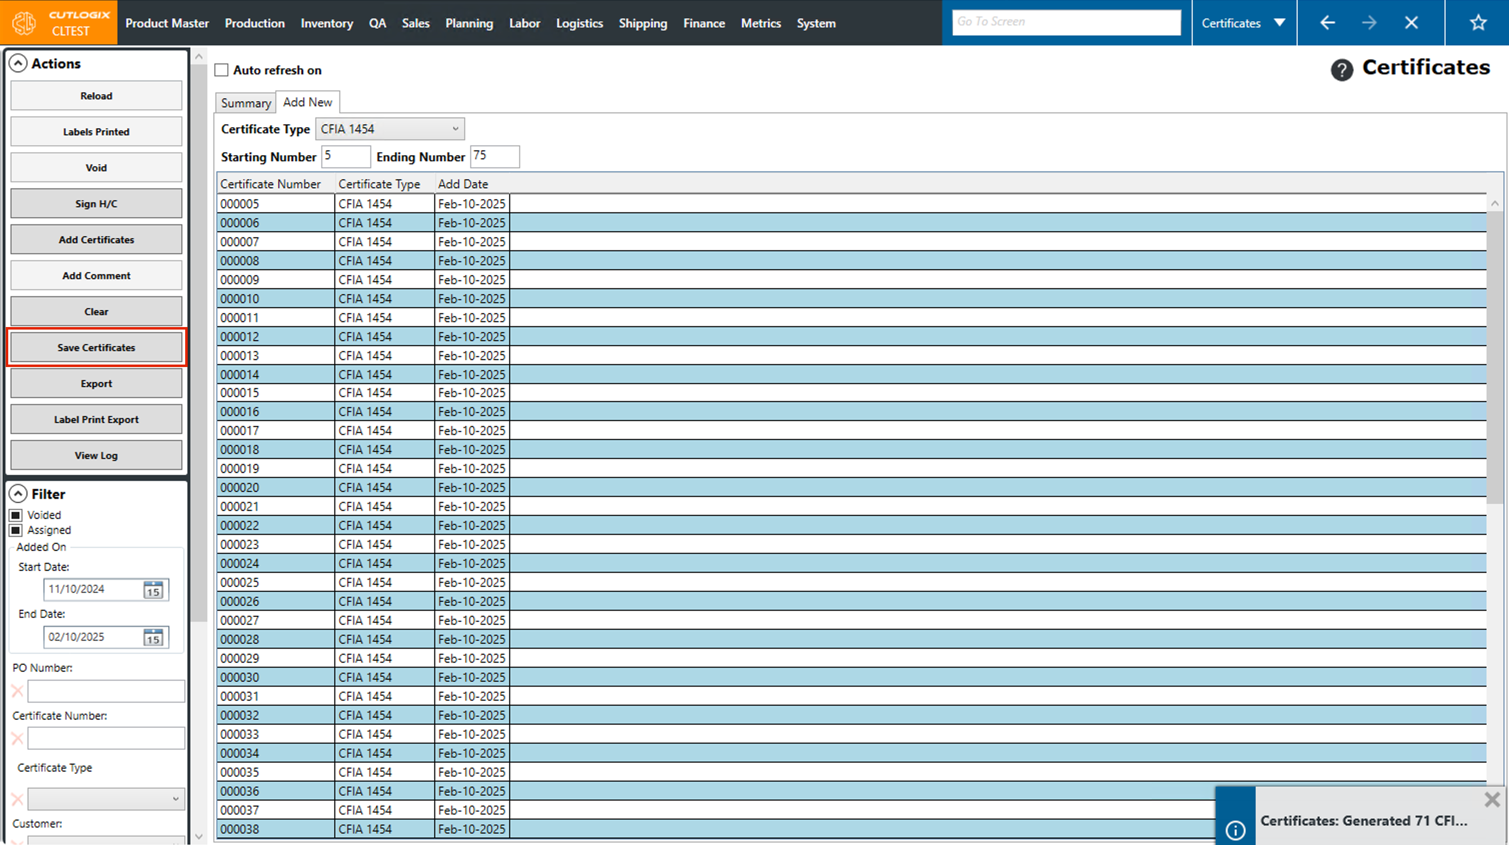
Task: Open the Inventory menu
Action: [326, 23]
